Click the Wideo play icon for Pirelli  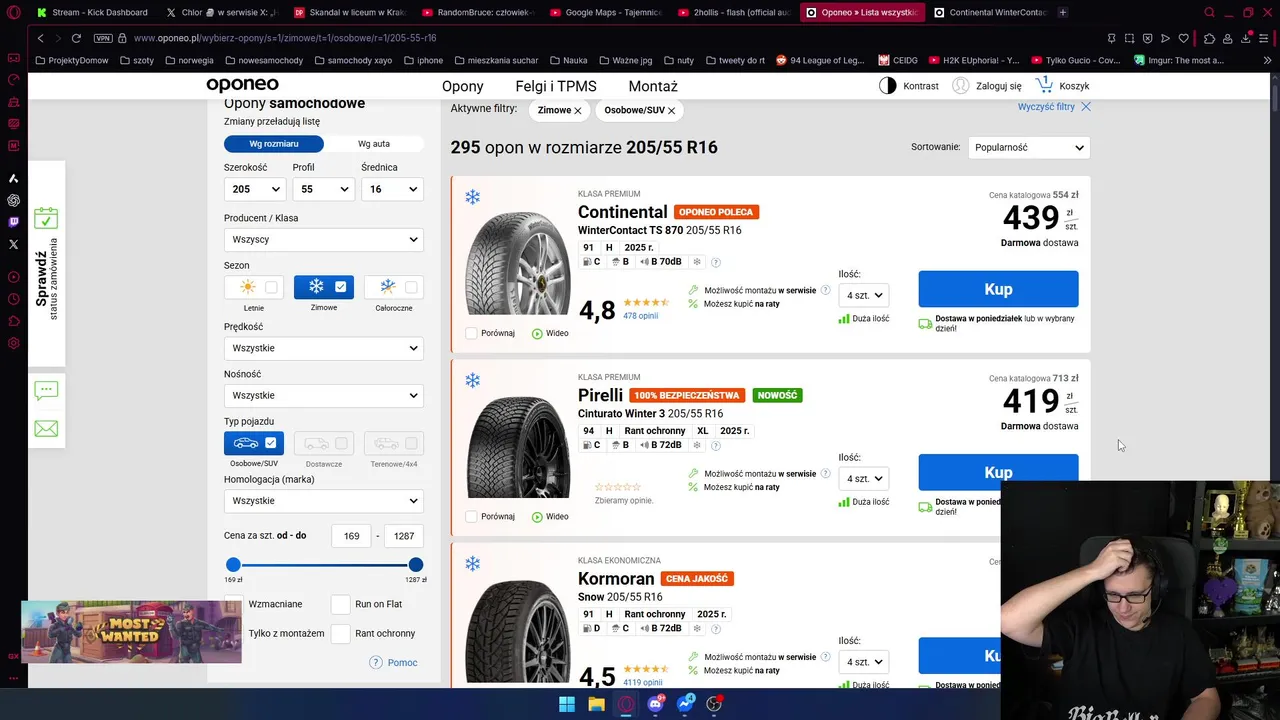tap(537, 517)
